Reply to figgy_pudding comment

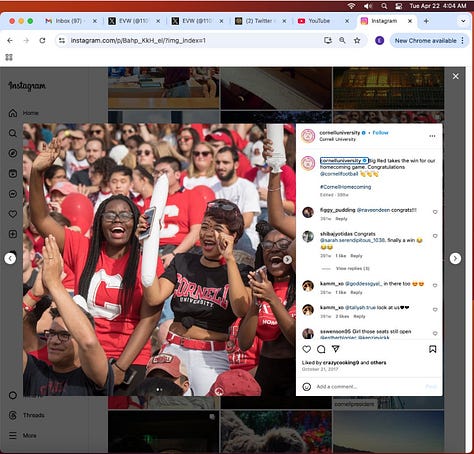341,219
